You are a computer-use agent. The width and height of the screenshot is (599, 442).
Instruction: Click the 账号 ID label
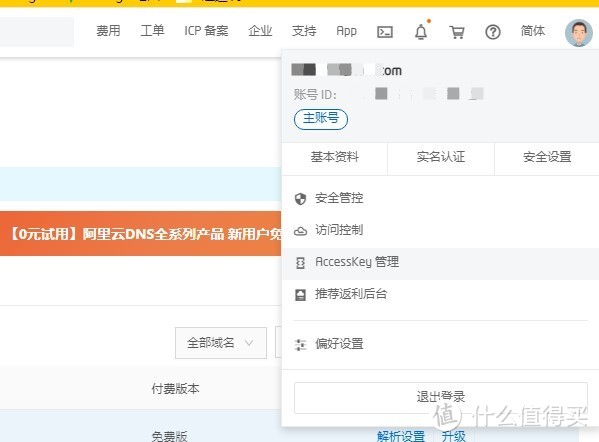tap(315, 94)
